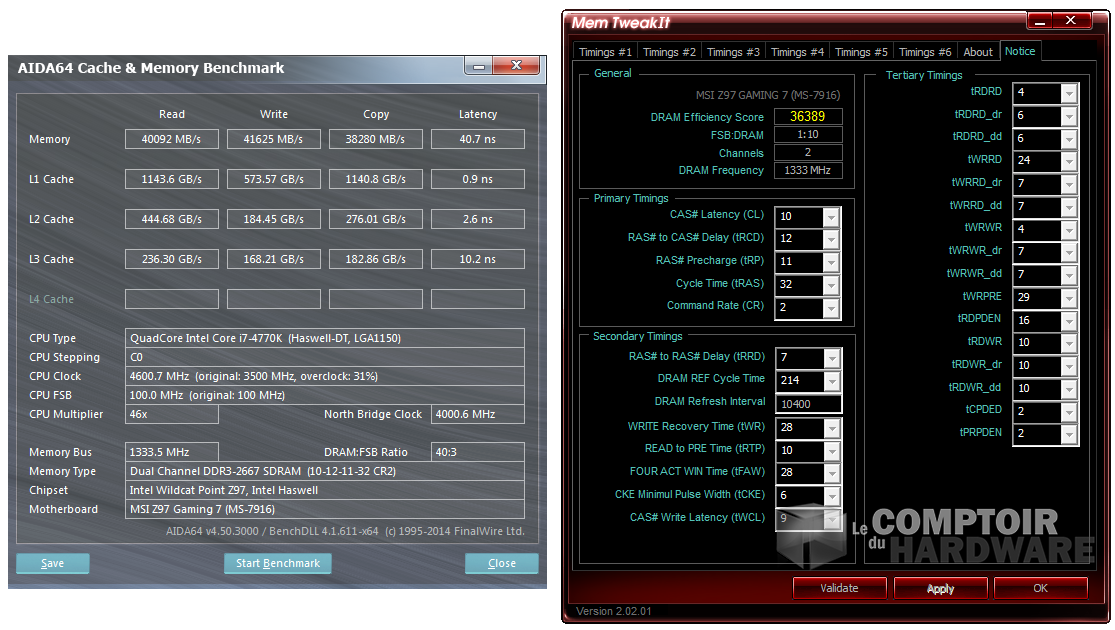1115x630 pixels.
Task: Open the About tab
Action: 977,52
